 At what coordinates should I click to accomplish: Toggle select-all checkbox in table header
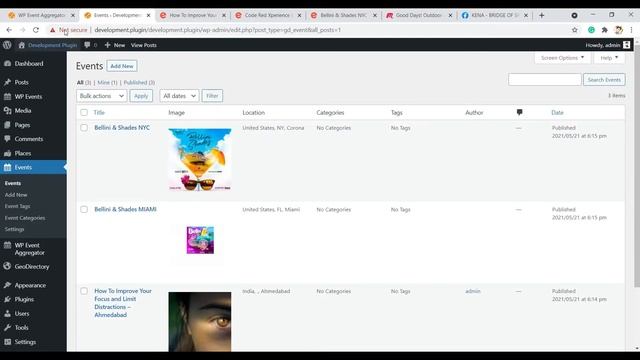coord(84,112)
